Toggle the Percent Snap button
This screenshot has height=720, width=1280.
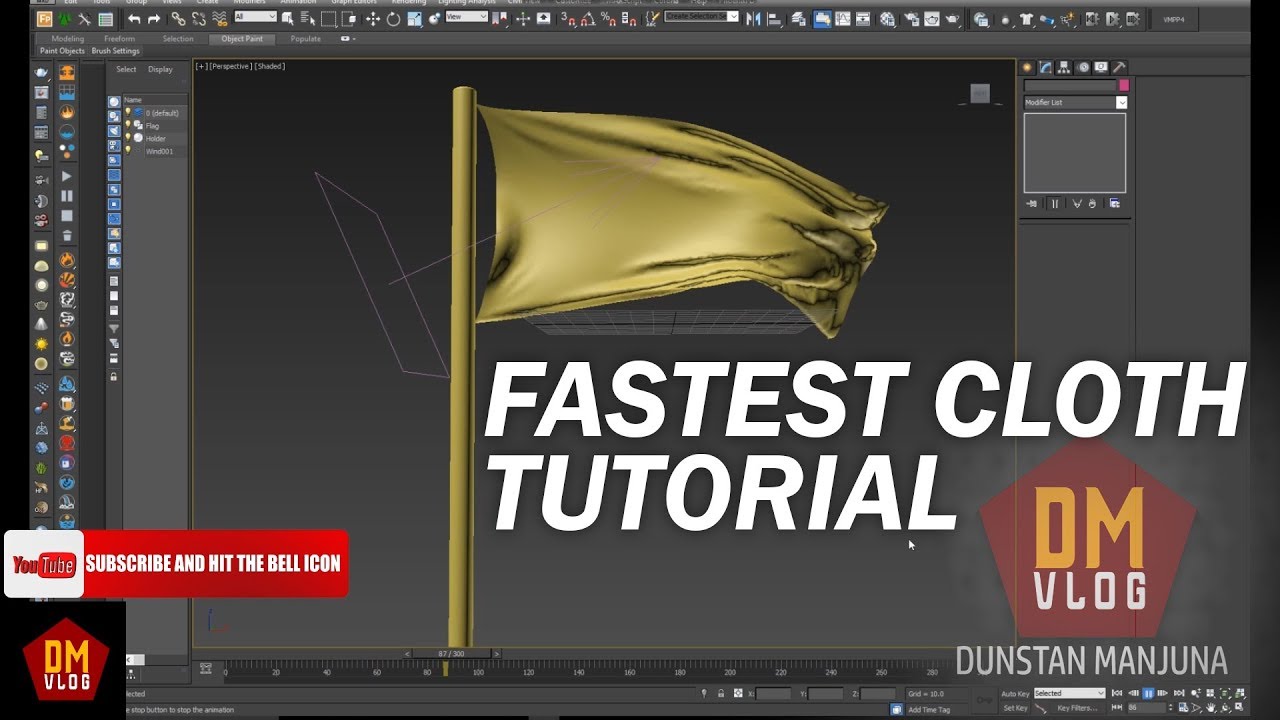point(608,19)
